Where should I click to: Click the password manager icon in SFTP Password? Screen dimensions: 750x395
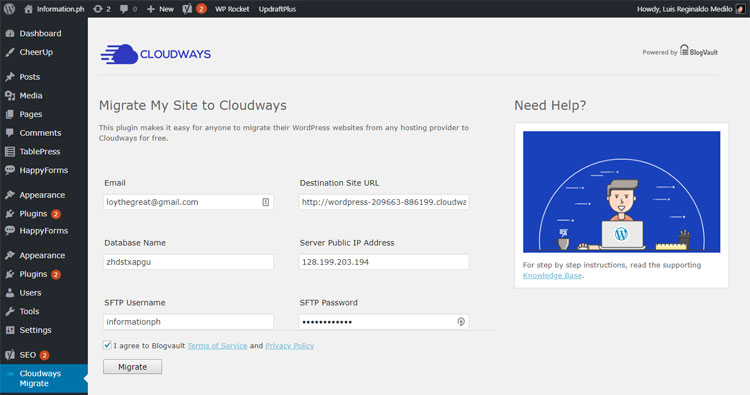click(x=461, y=321)
